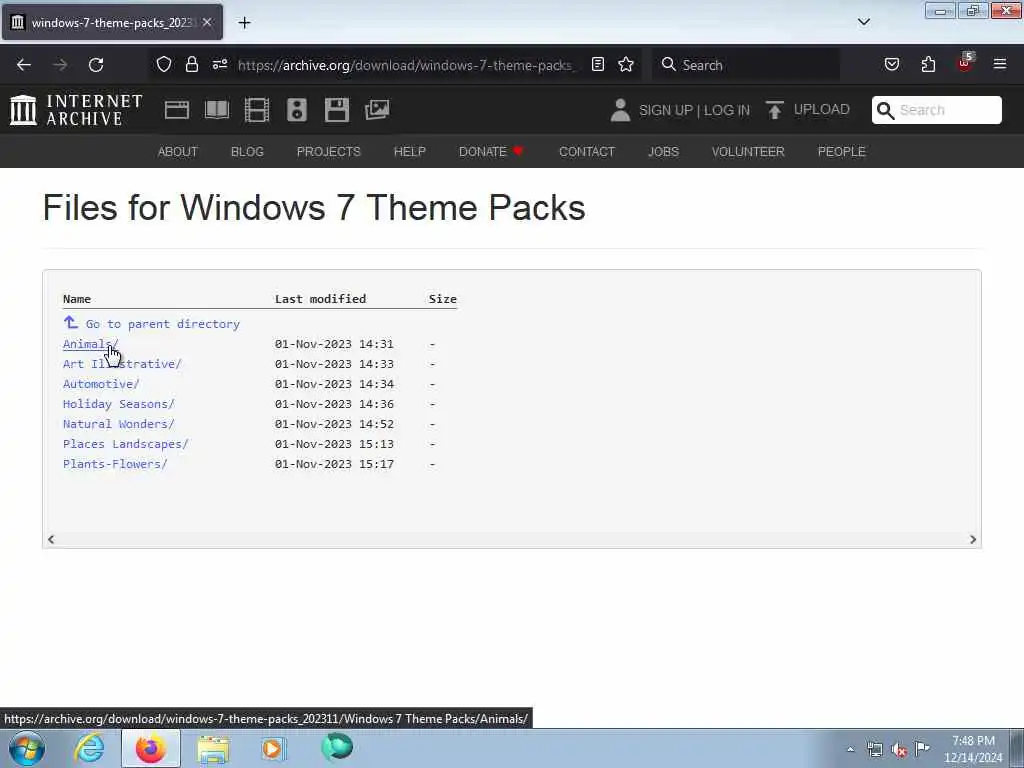
Task: Open the Animals/ folder link
Action: tap(91, 344)
